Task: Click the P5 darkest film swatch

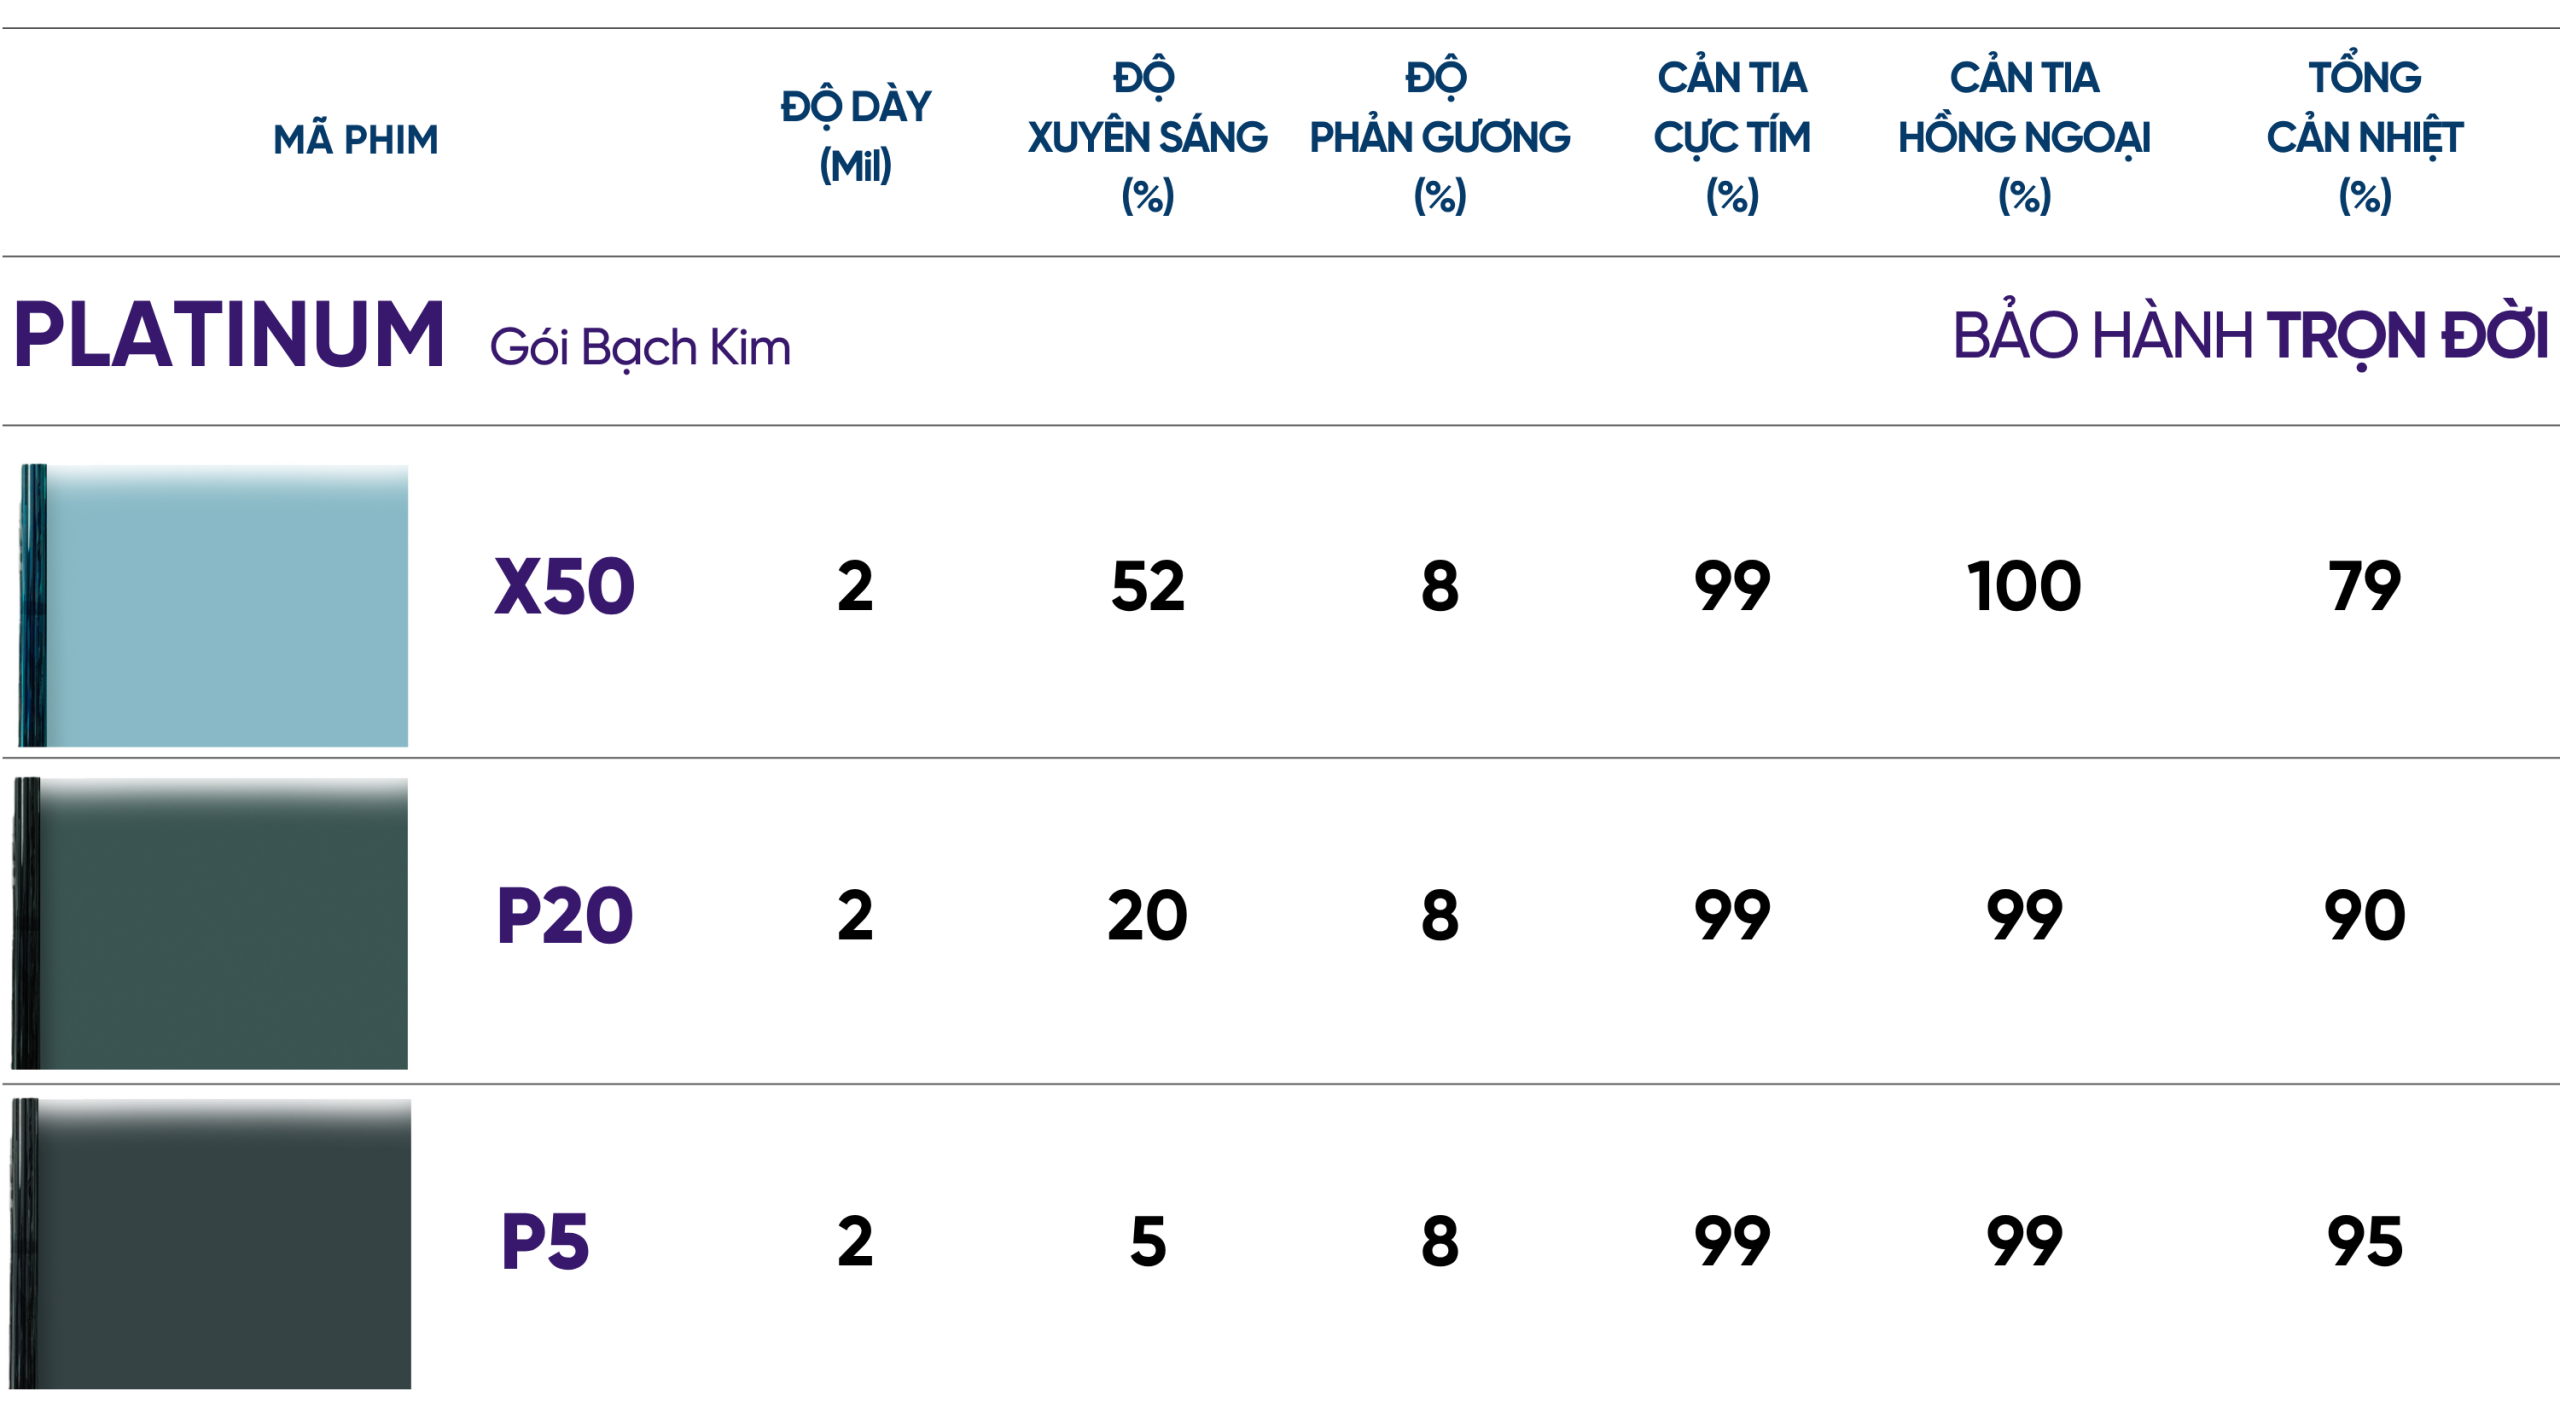Action: (x=212, y=1243)
